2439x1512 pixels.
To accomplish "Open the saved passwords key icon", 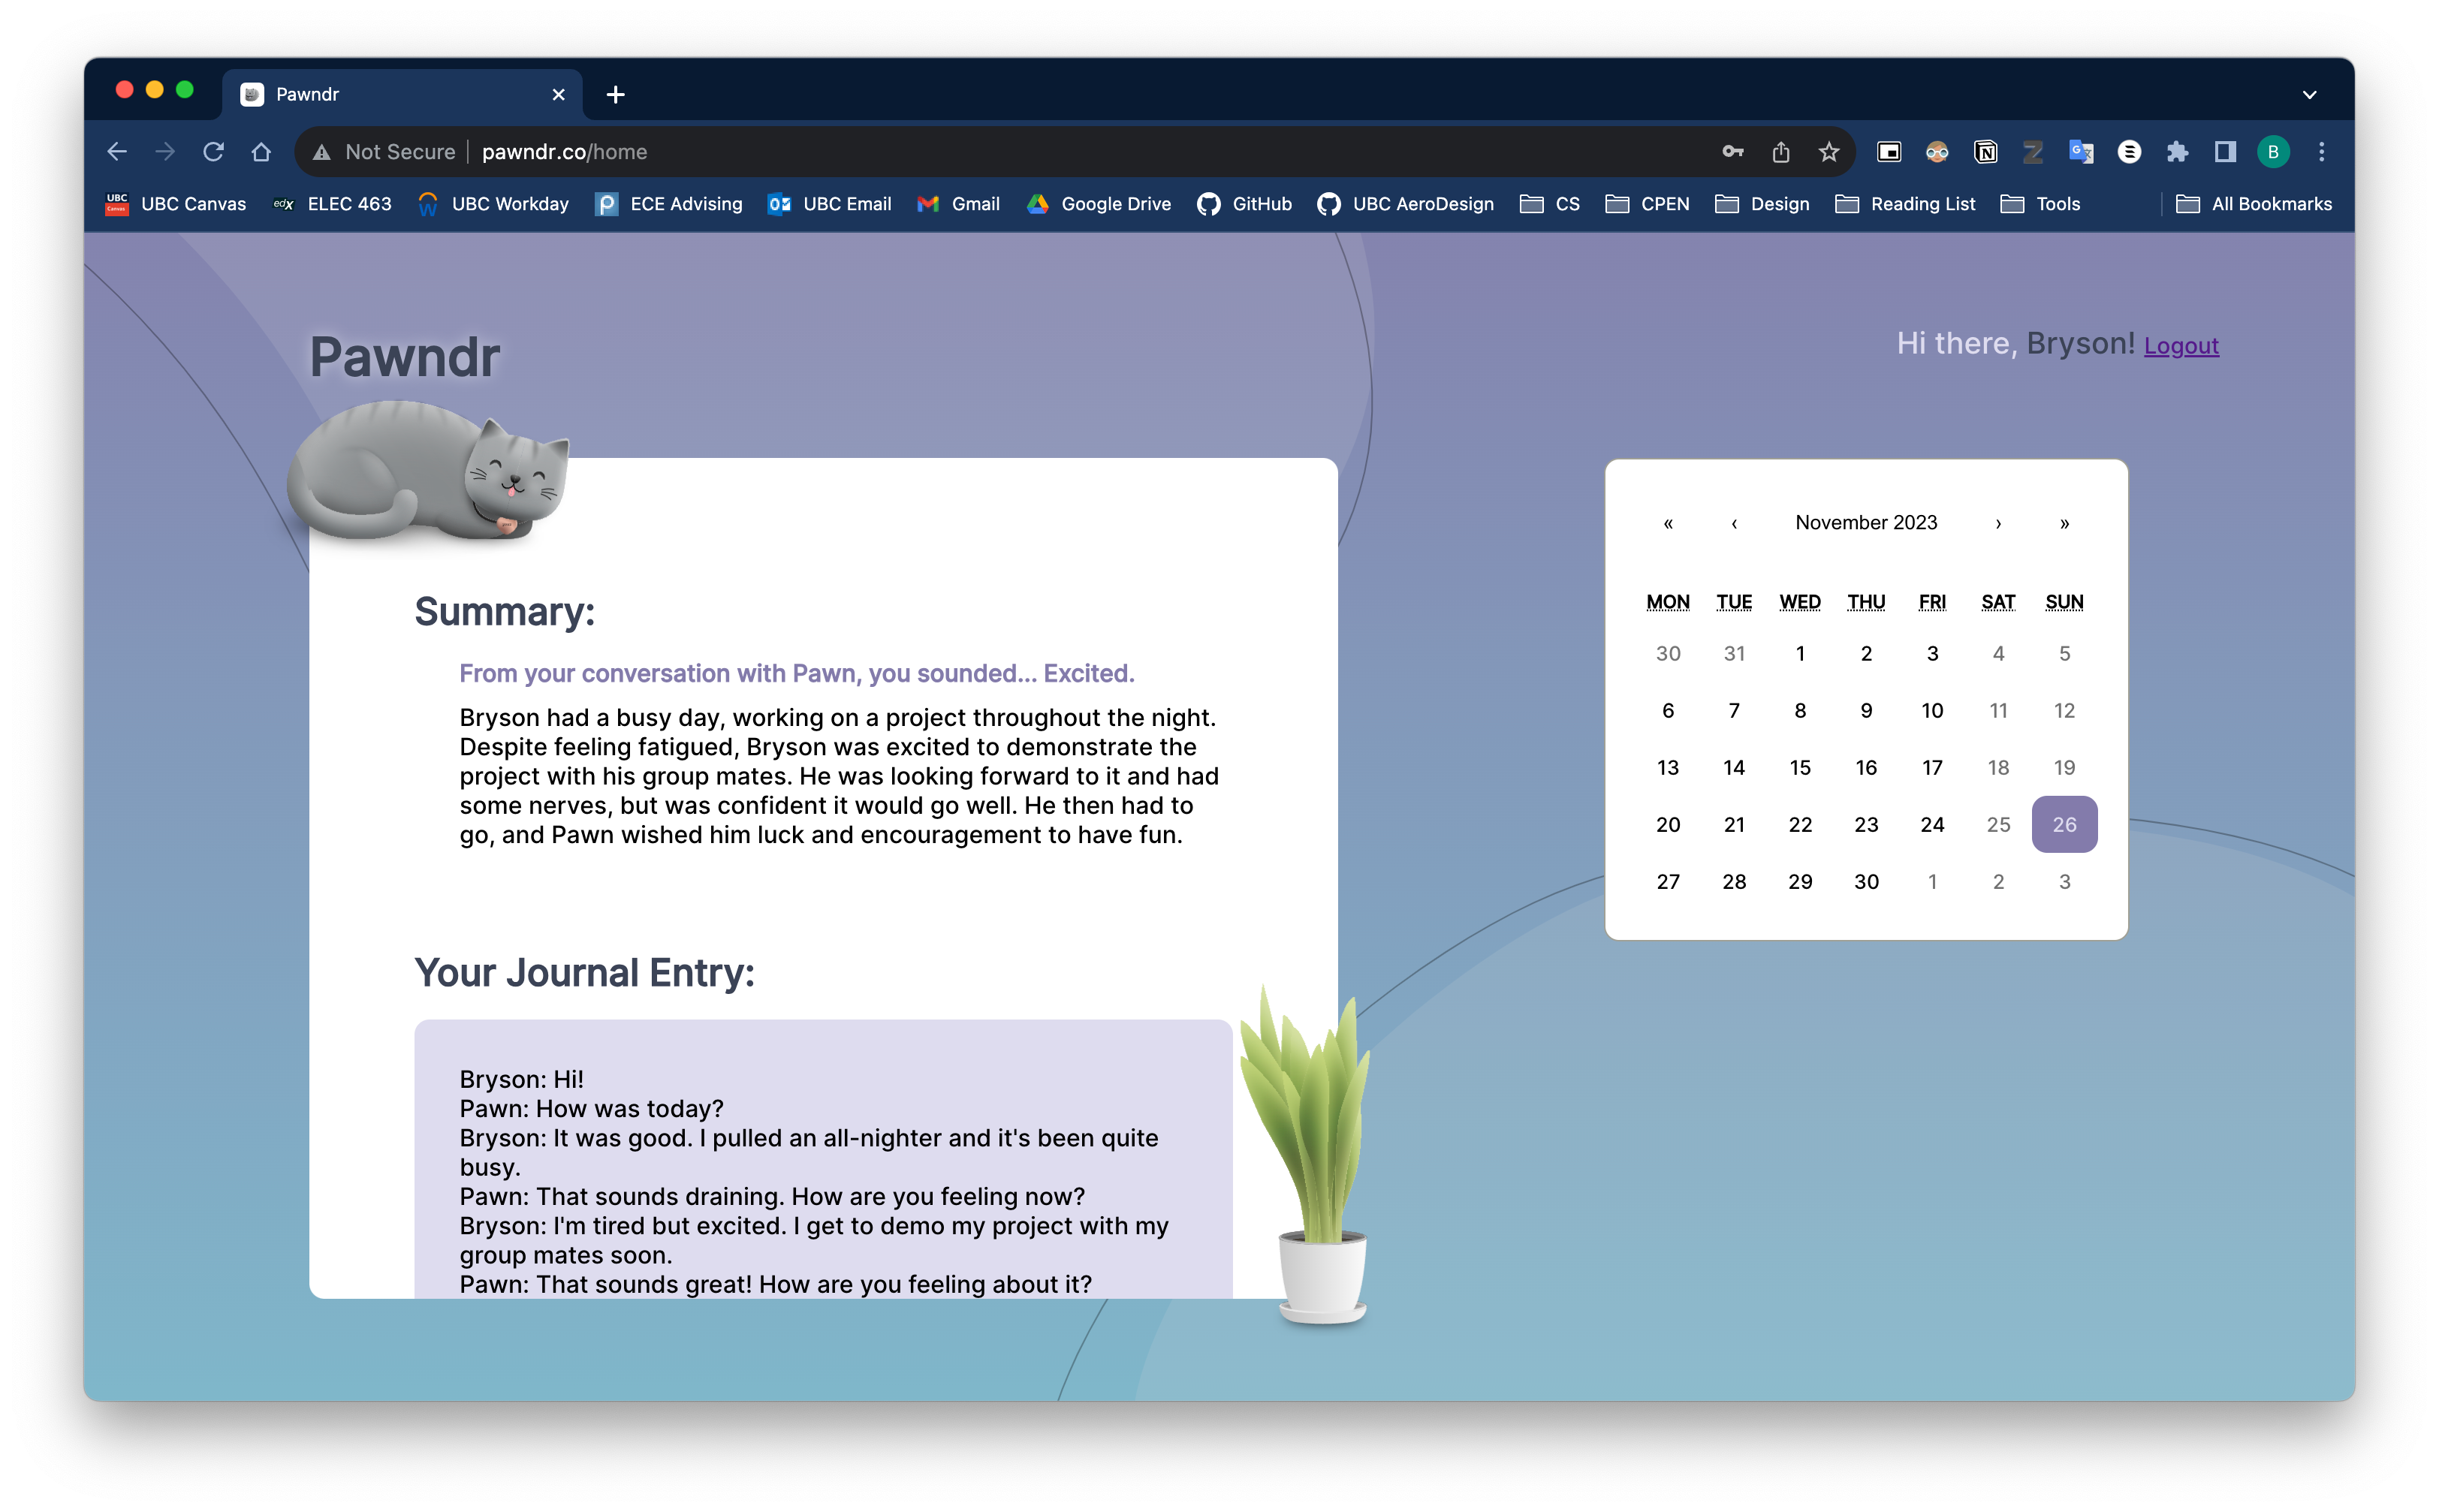I will tap(1733, 152).
